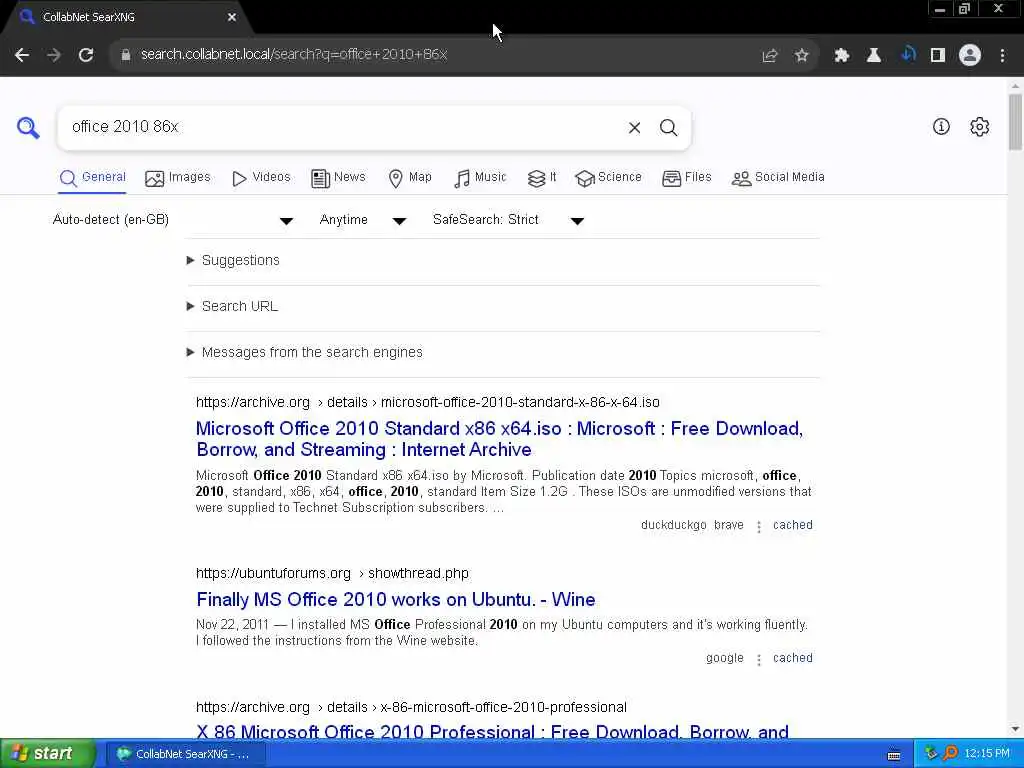This screenshot has width=1024, height=768.
Task: Open the Anytime time range dropdown
Action: 362,220
